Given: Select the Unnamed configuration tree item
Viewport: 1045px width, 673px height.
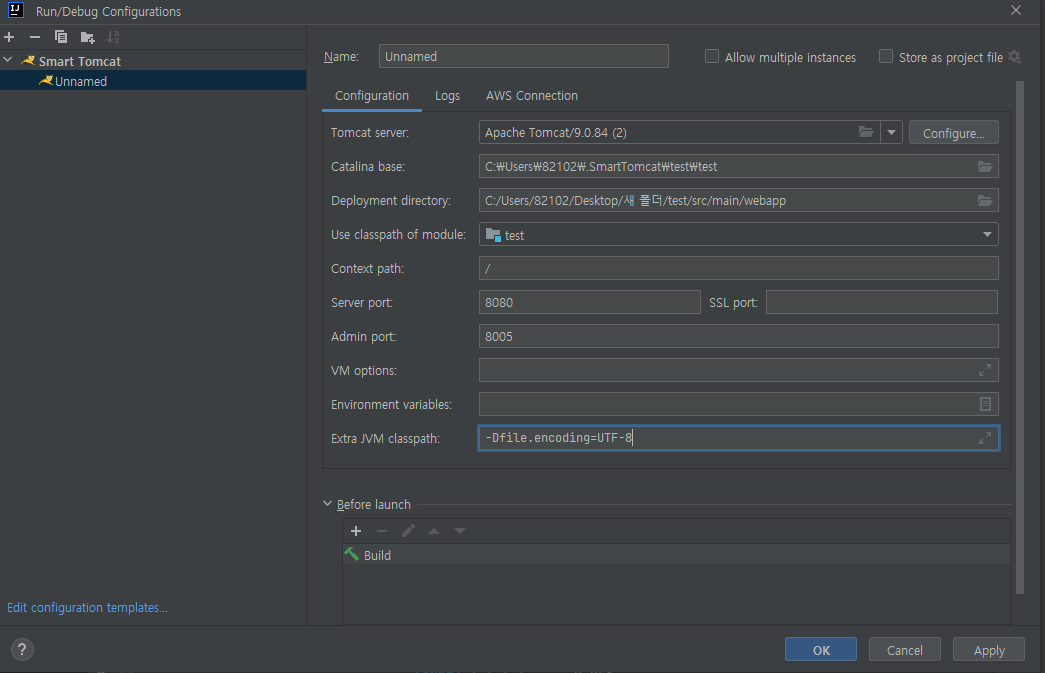Looking at the screenshot, I should click(x=153, y=81).
